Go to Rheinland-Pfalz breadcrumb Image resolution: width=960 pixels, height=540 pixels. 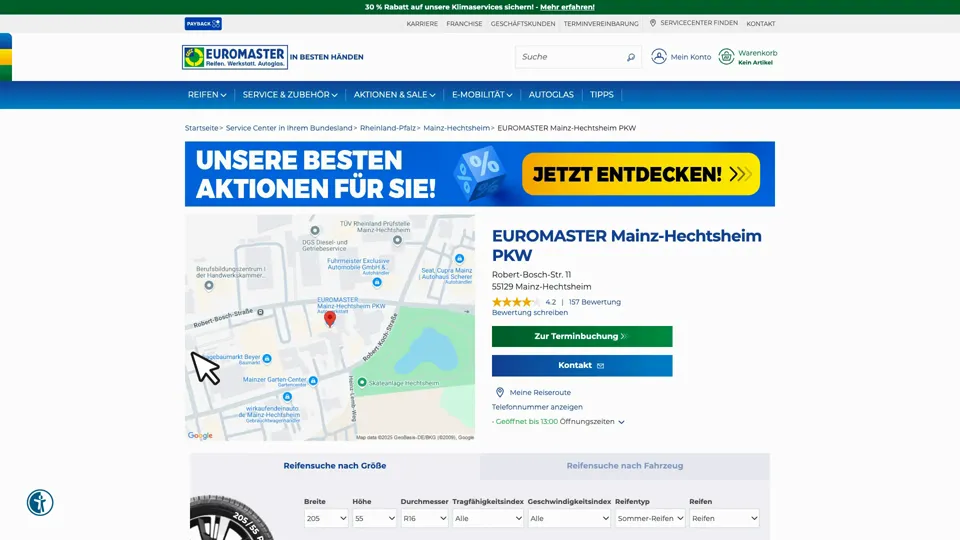coord(388,128)
